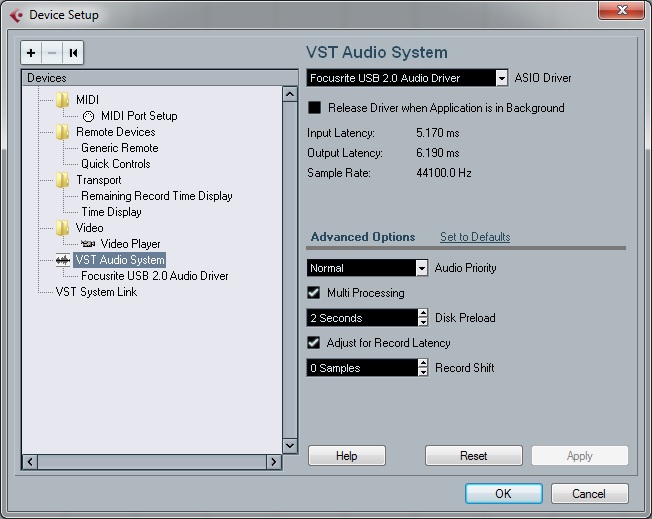652x519 pixels.
Task: Confirm with the OK button
Action: pyautogui.click(x=504, y=494)
